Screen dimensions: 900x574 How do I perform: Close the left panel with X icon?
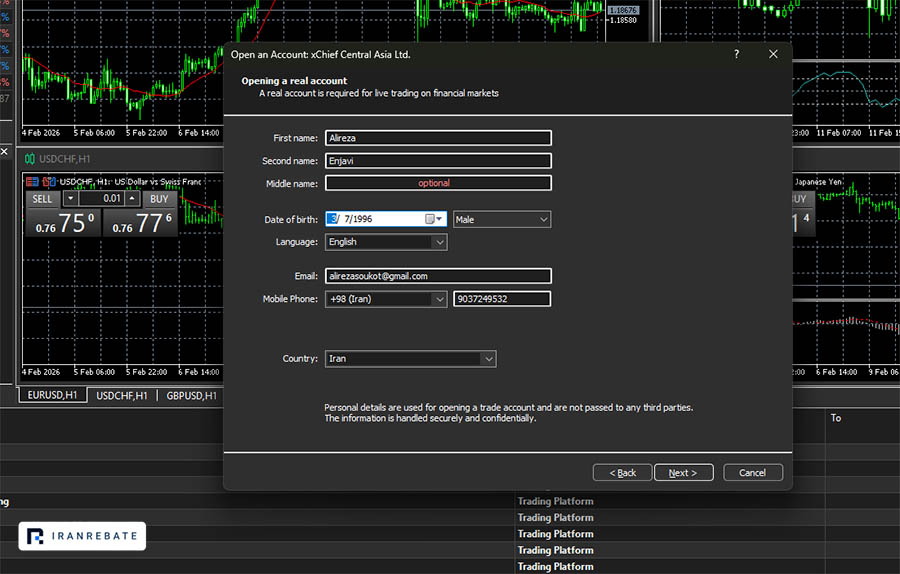point(4,152)
